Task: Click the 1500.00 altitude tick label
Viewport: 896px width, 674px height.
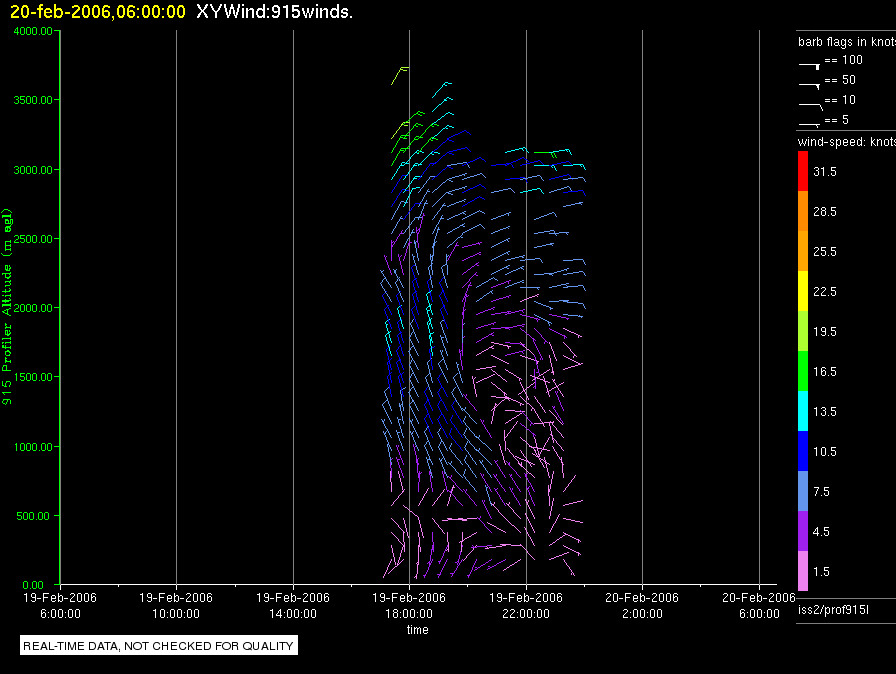Action: point(33,377)
